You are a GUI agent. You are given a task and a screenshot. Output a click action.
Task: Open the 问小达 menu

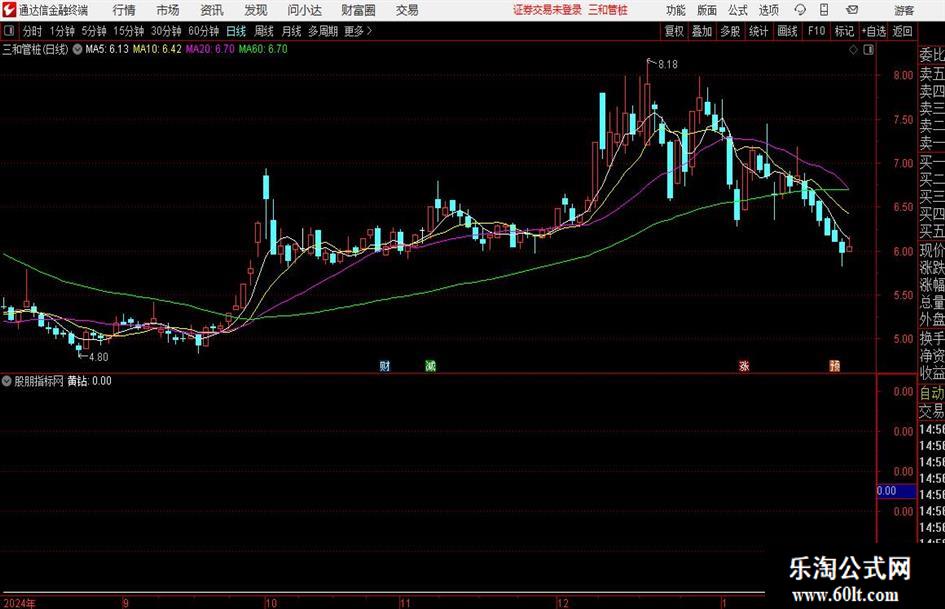(x=304, y=10)
